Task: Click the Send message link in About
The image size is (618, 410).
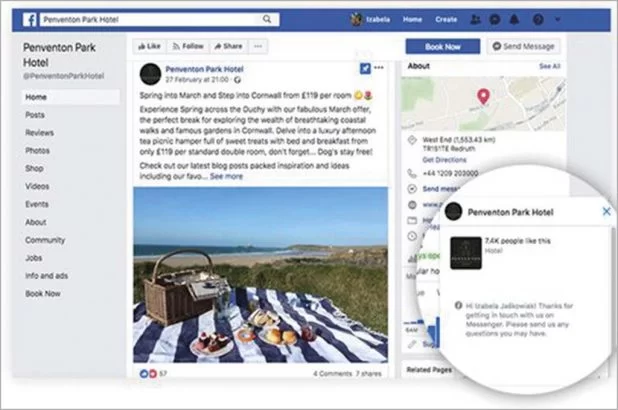Action: pyautogui.click(x=441, y=189)
